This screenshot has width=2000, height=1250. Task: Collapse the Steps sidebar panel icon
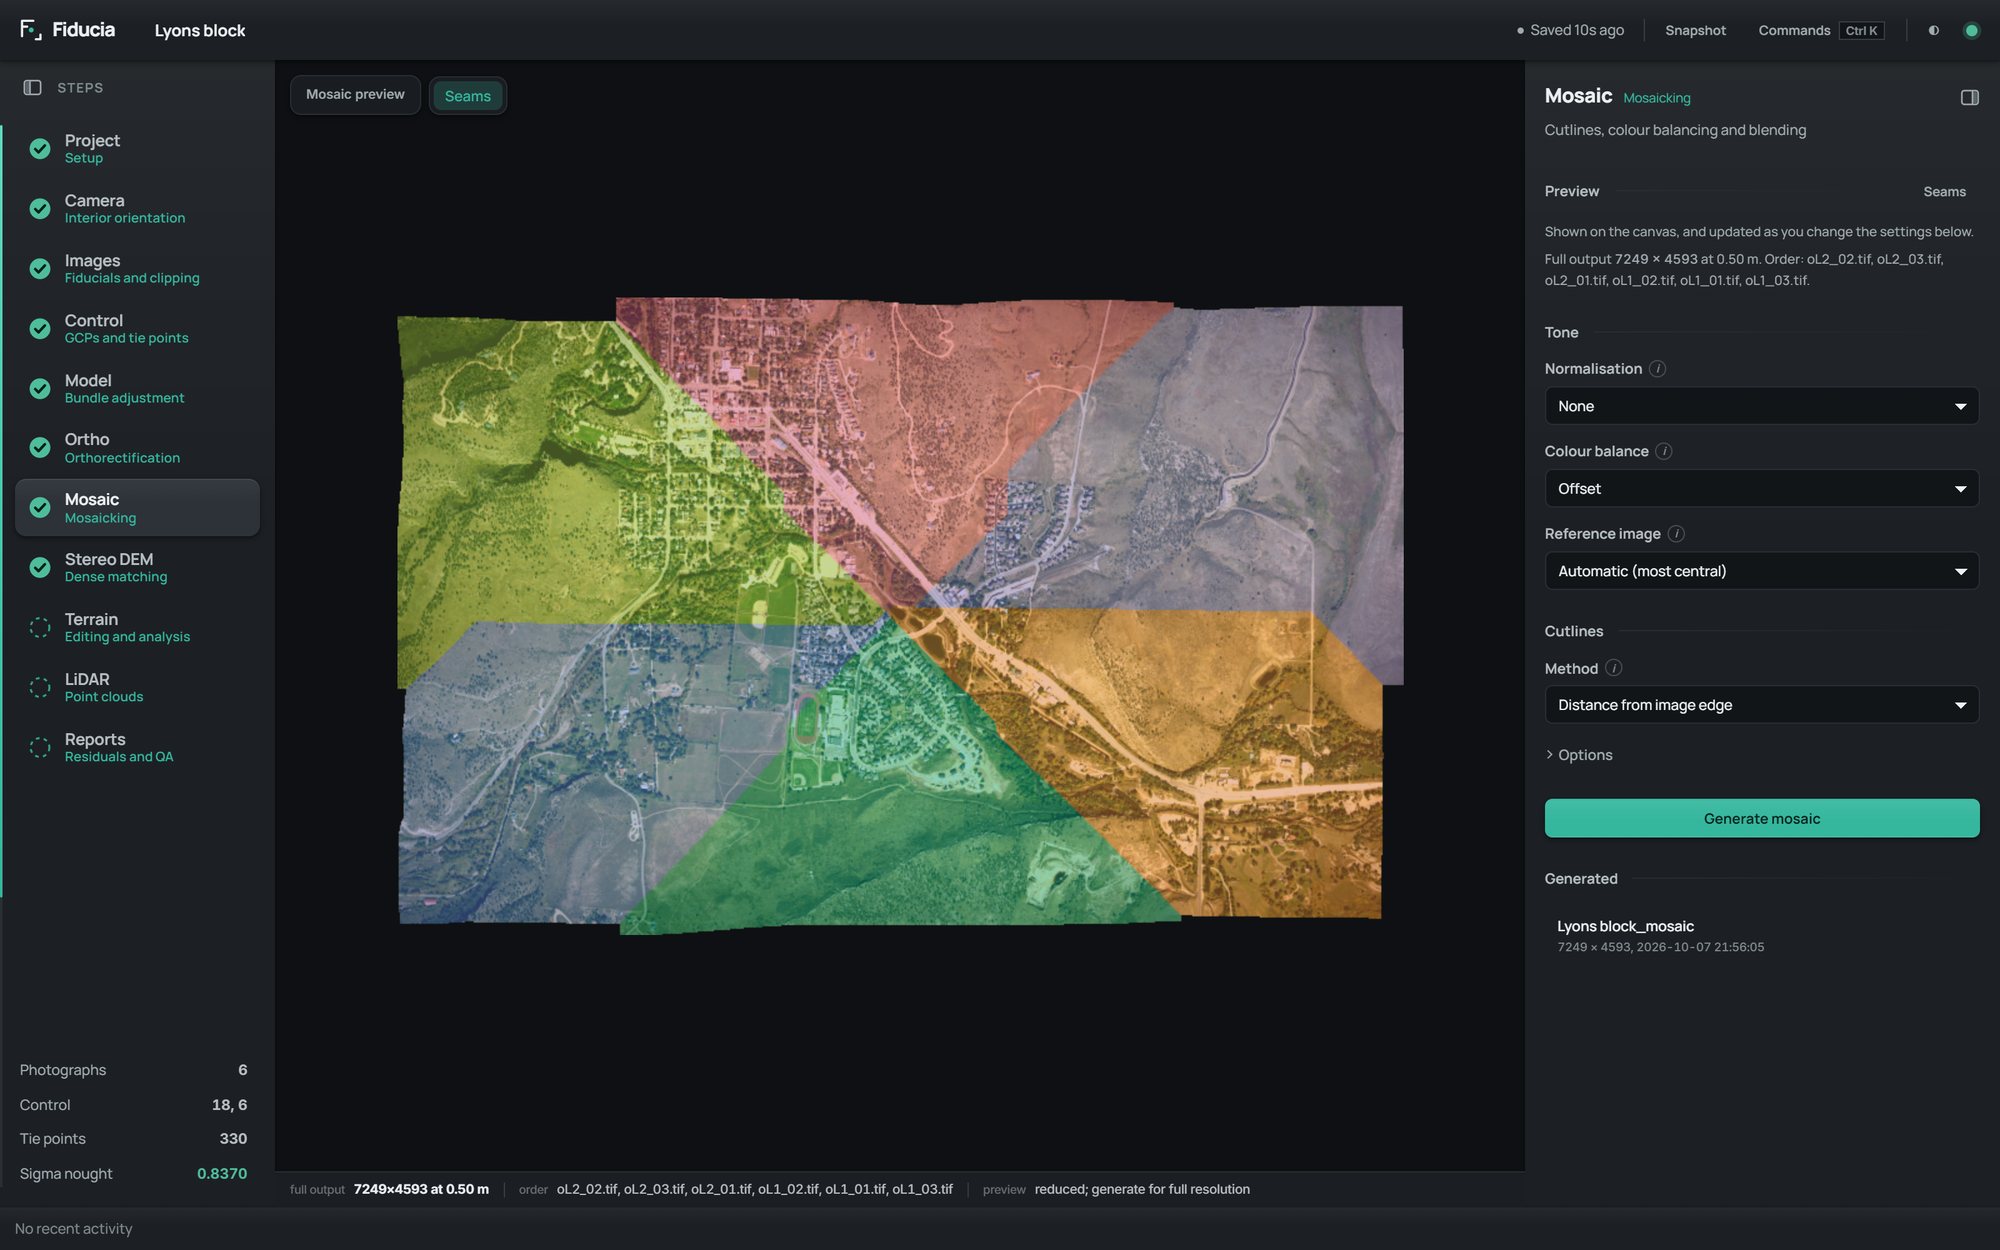(32, 88)
